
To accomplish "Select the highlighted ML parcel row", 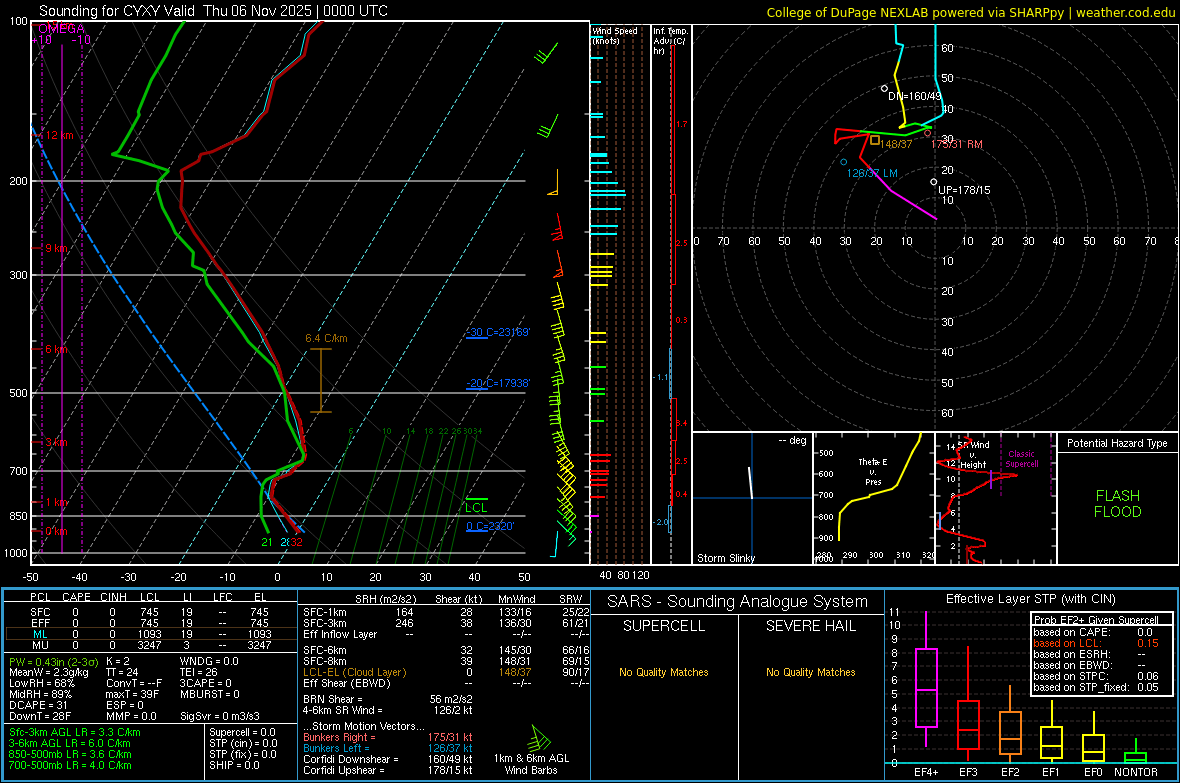I will click(150, 634).
